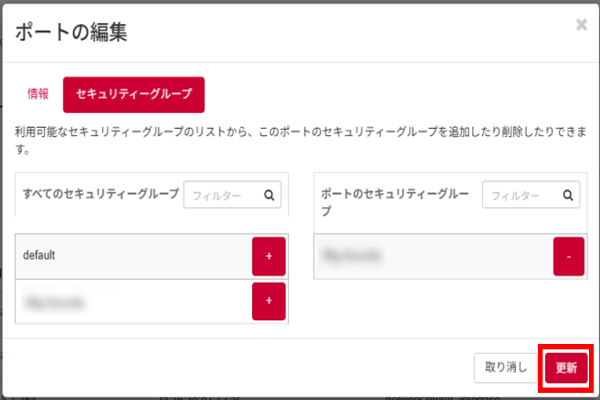Remove the port's security group with minus
The height and width of the screenshot is (400, 600).
click(568, 257)
